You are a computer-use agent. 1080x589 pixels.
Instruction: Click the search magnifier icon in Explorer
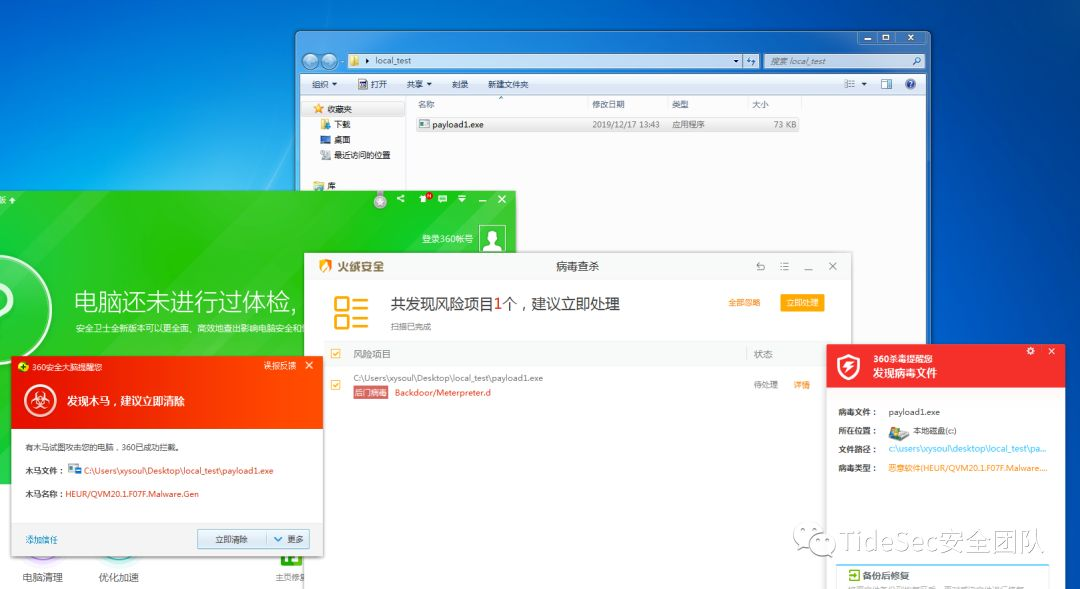click(x=916, y=61)
